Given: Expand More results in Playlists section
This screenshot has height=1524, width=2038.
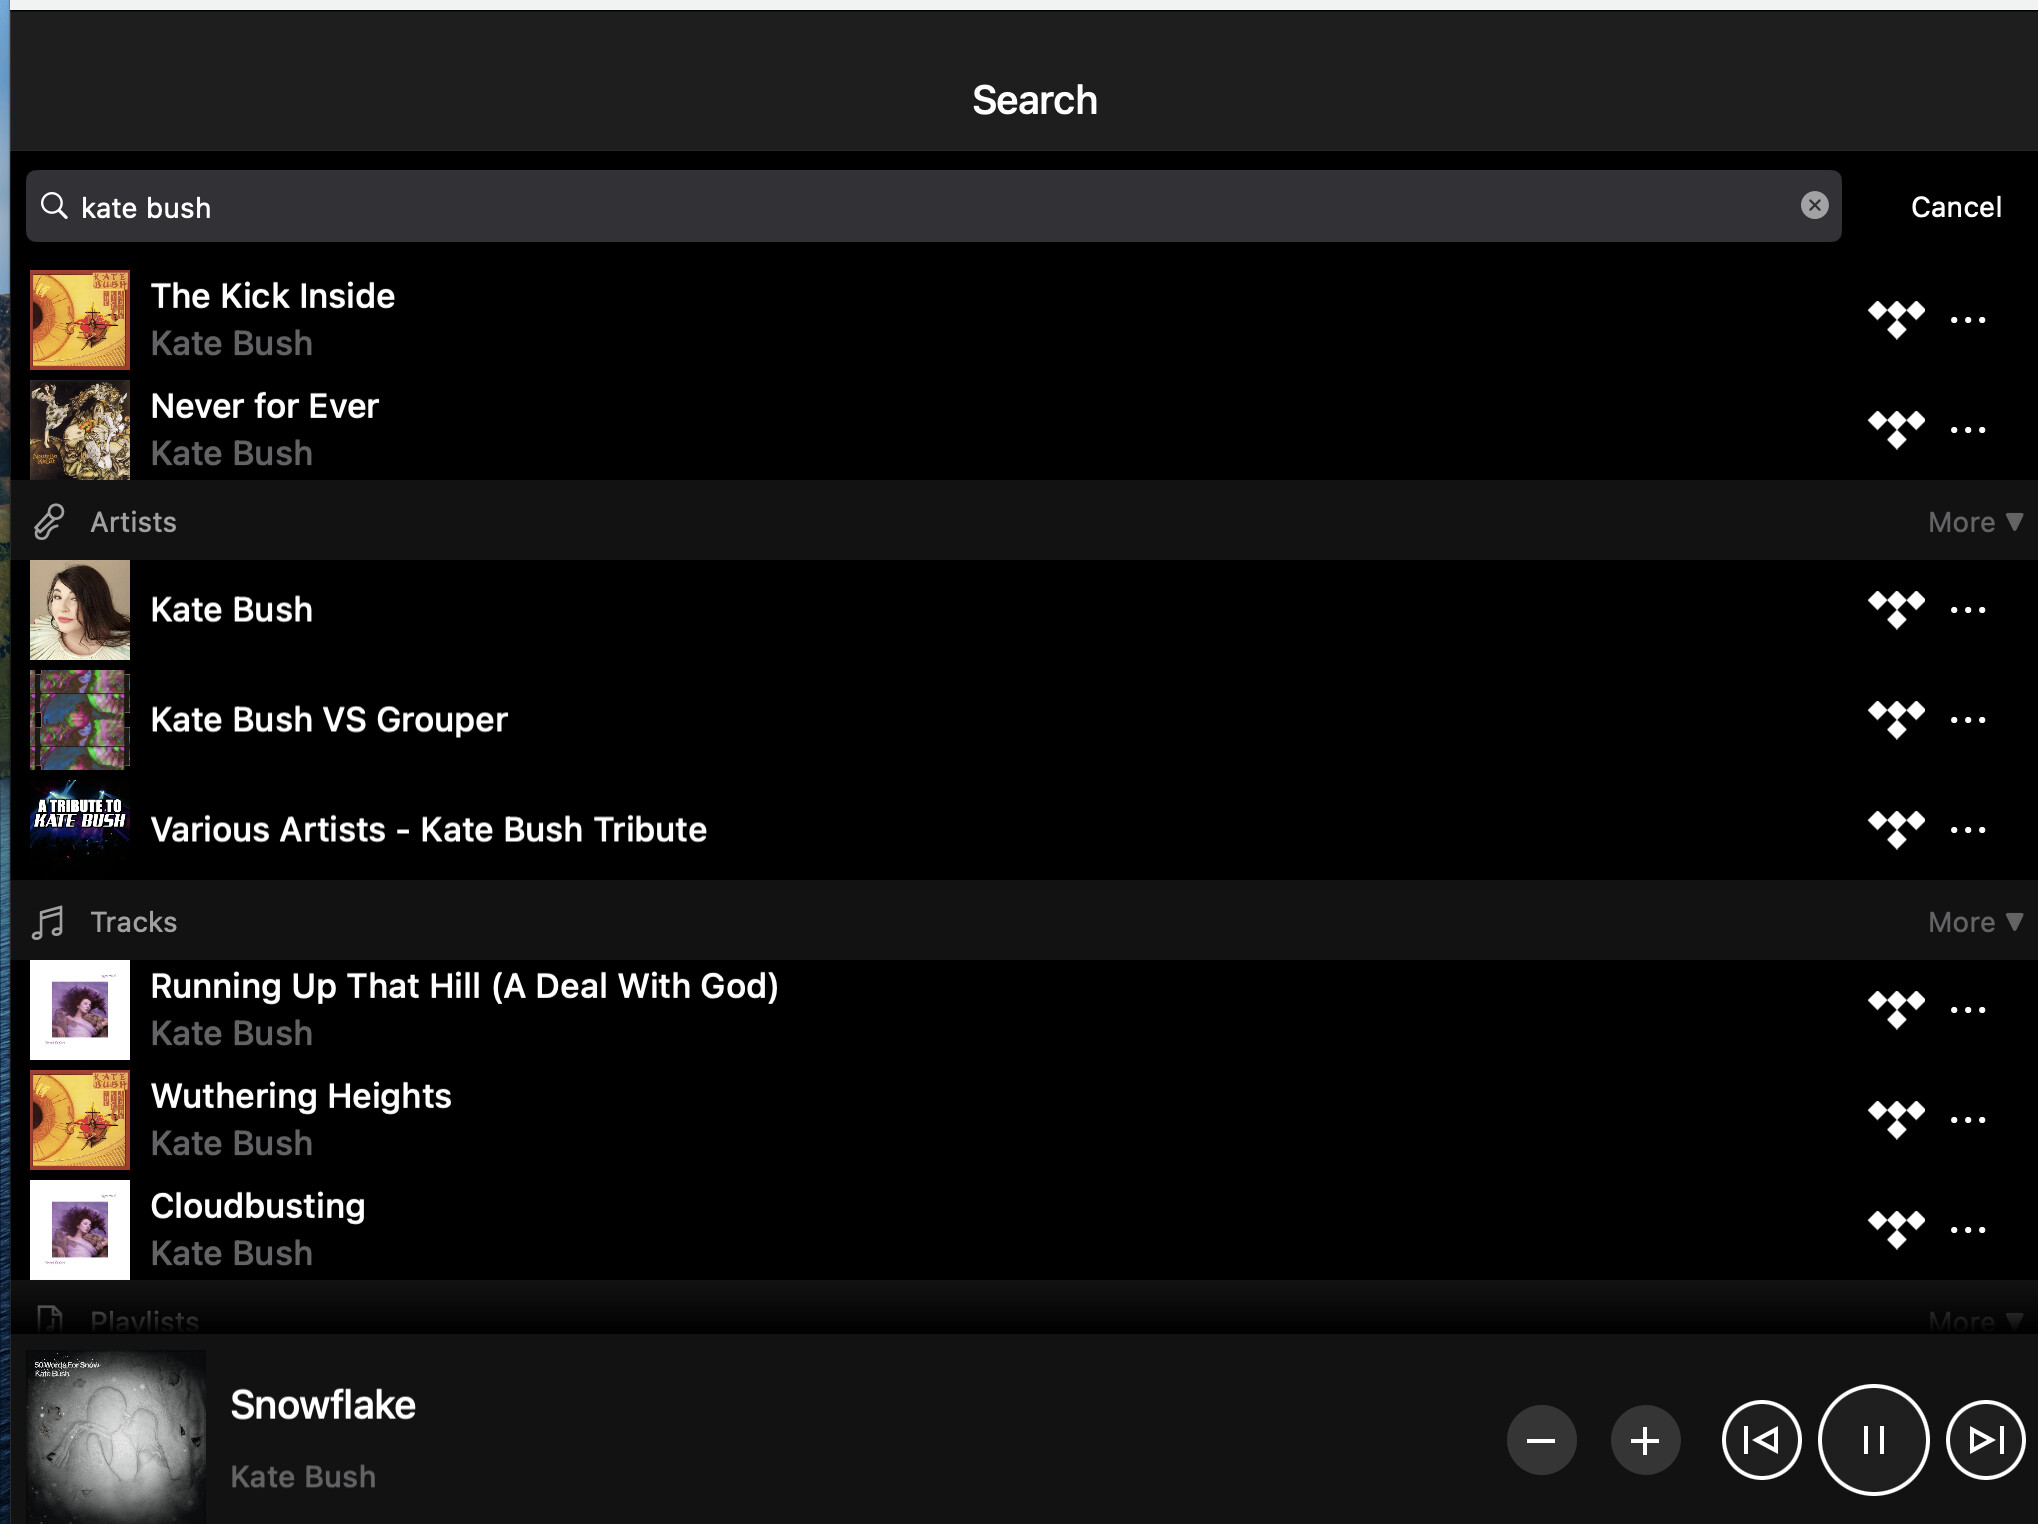Looking at the screenshot, I should 1974,1322.
